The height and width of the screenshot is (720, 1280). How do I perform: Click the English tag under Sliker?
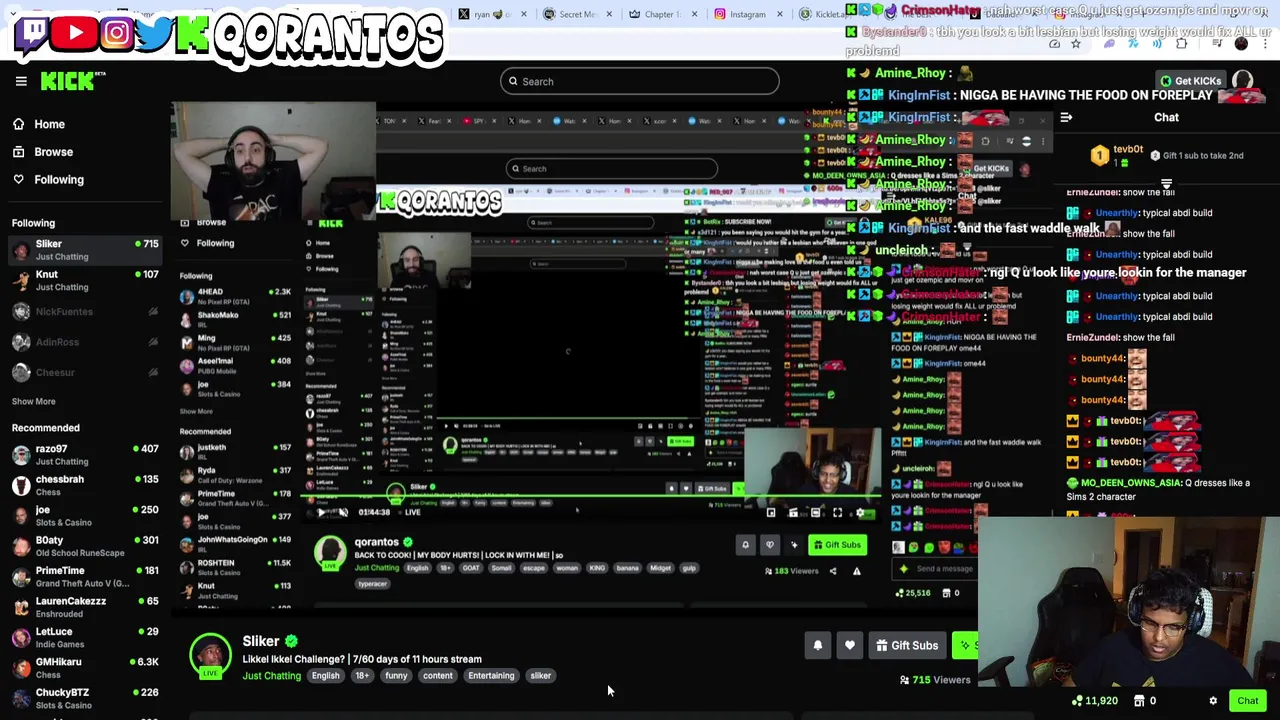(325, 676)
